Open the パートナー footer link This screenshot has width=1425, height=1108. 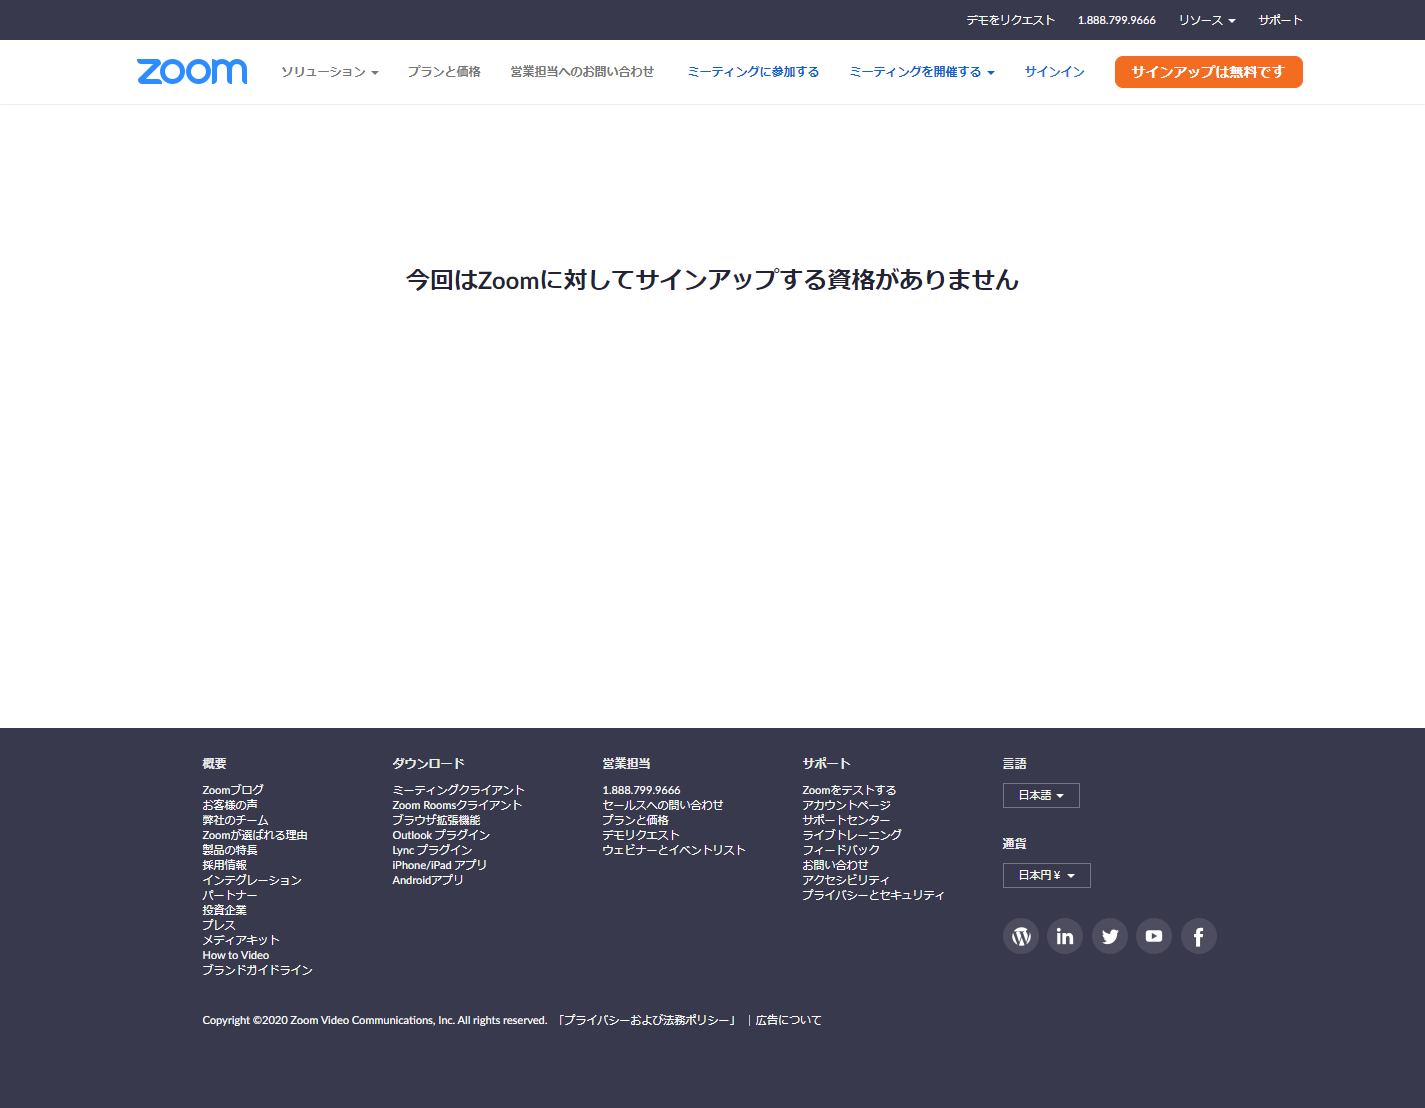pyautogui.click(x=230, y=895)
